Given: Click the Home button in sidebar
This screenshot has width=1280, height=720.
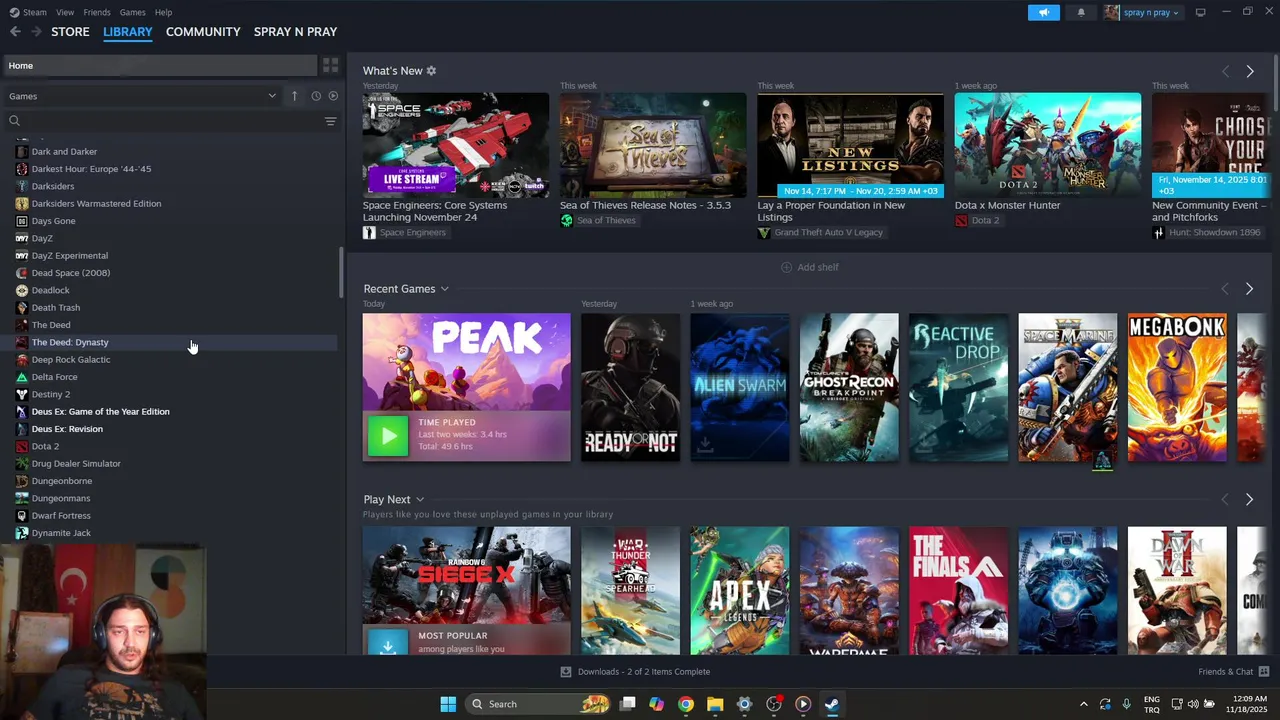Looking at the screenshot, I should 160,66.
